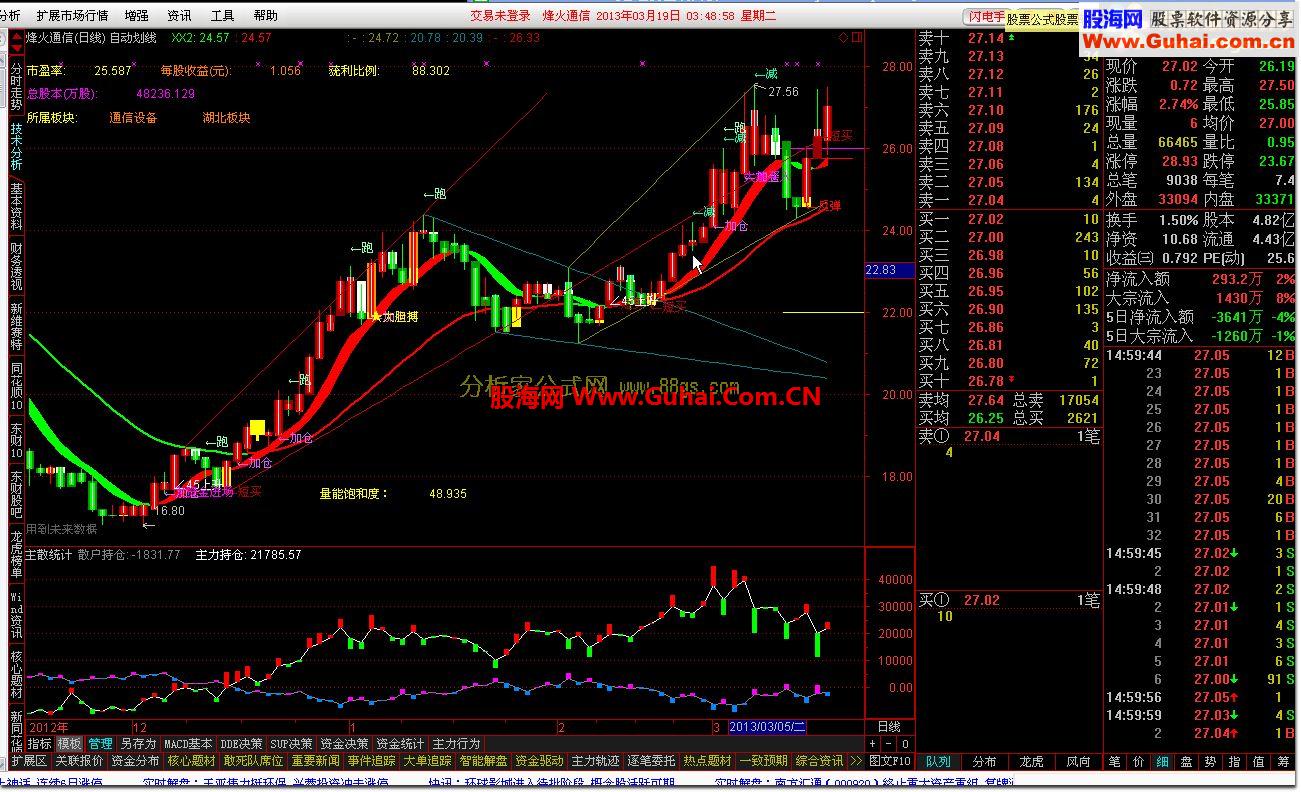The width and height of the screenshot is (1301, 792).
Task: Click the 卖一 27.04 order book row
Action: click(1009, 200)
